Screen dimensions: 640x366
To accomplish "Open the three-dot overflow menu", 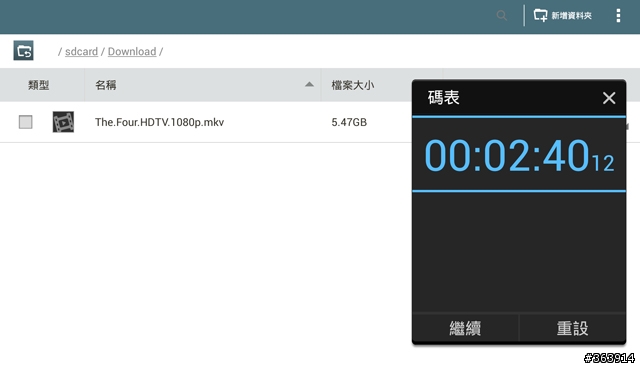I will pos(618,16).
